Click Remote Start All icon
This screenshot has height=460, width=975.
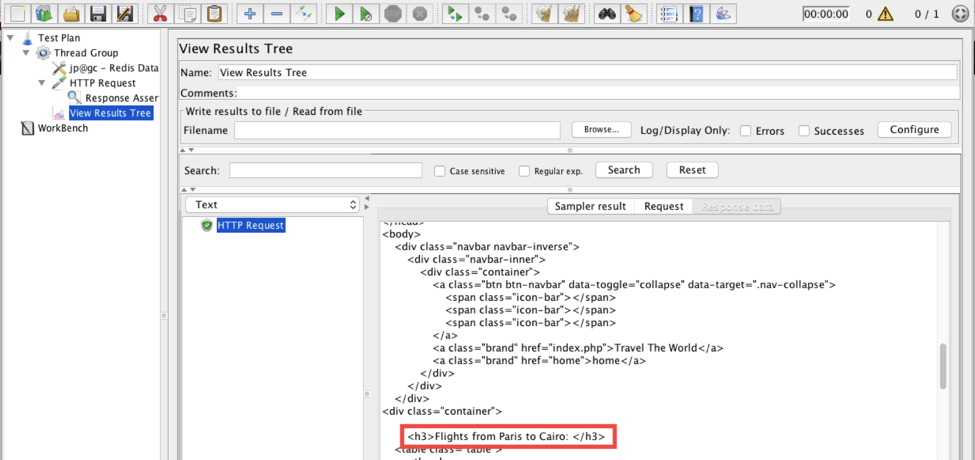coord(455,12)
